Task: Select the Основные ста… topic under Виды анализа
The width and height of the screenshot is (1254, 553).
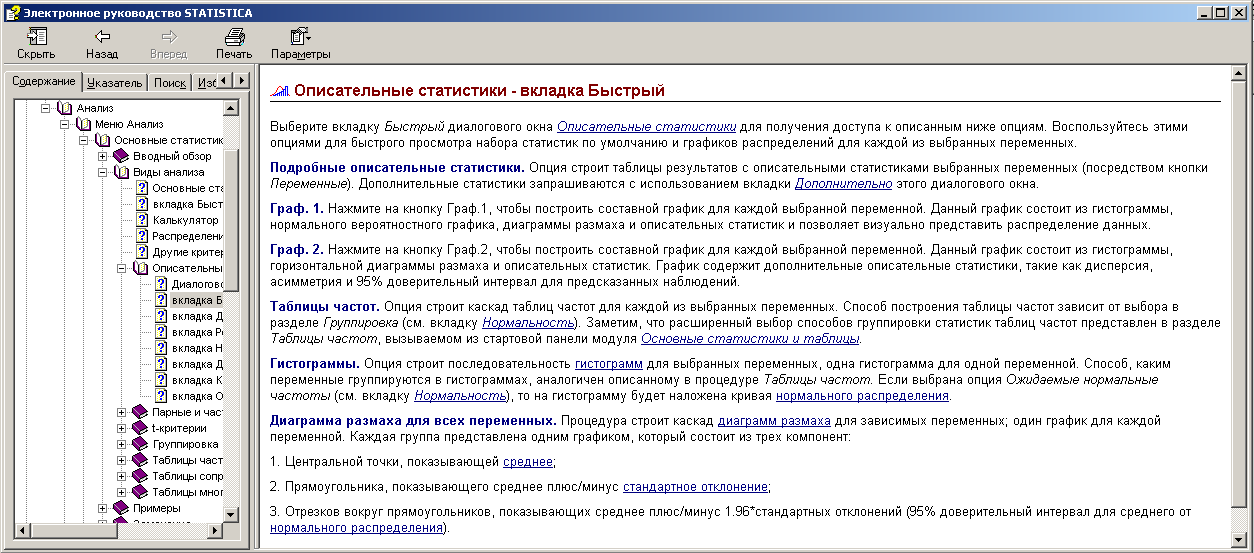Action: 187,188
